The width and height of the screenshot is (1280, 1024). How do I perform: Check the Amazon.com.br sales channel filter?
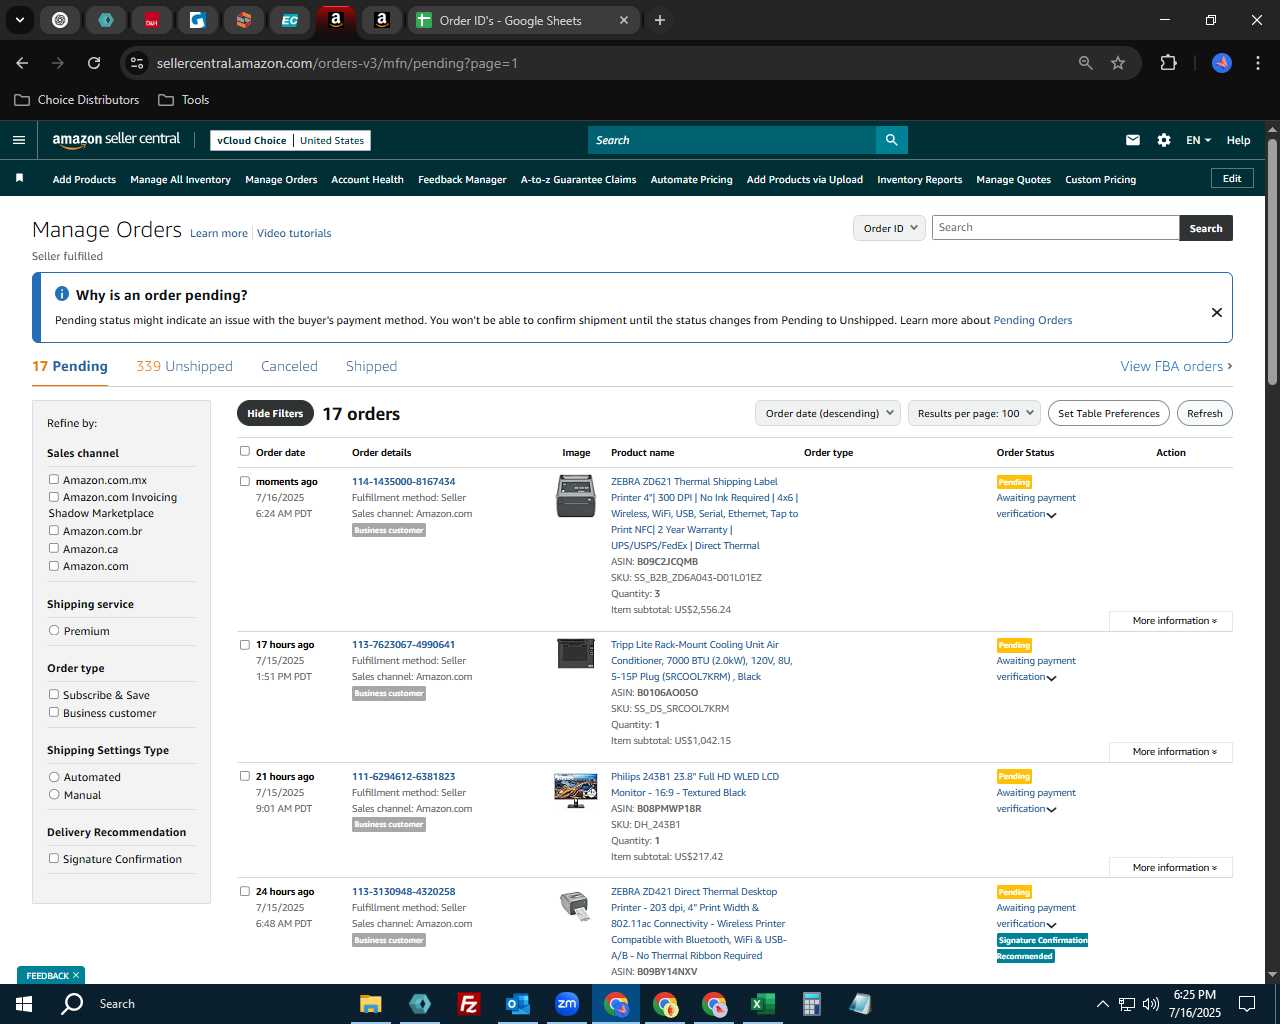tap(54, 530)
